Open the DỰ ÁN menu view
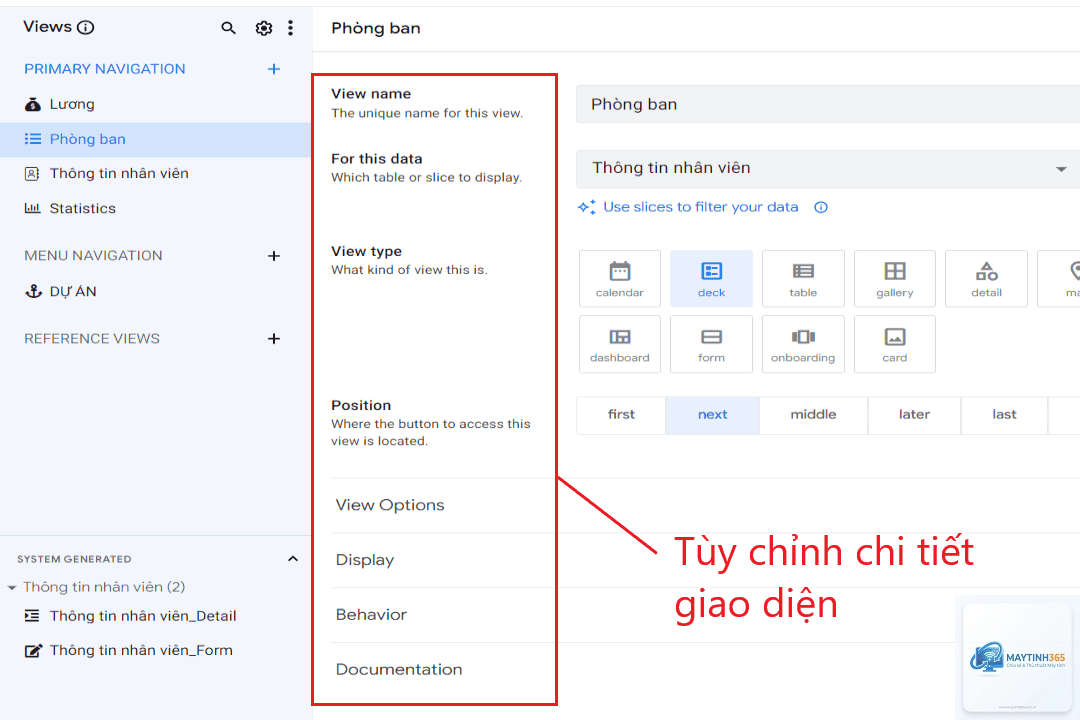The height and width of the screenshot is (720, 1080). [x=156, y=291]
